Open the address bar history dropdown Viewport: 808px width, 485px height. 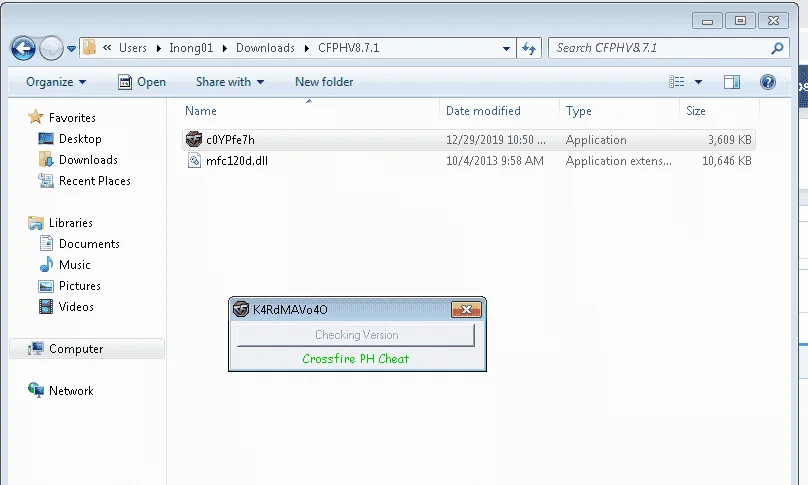tap(507, 48)
